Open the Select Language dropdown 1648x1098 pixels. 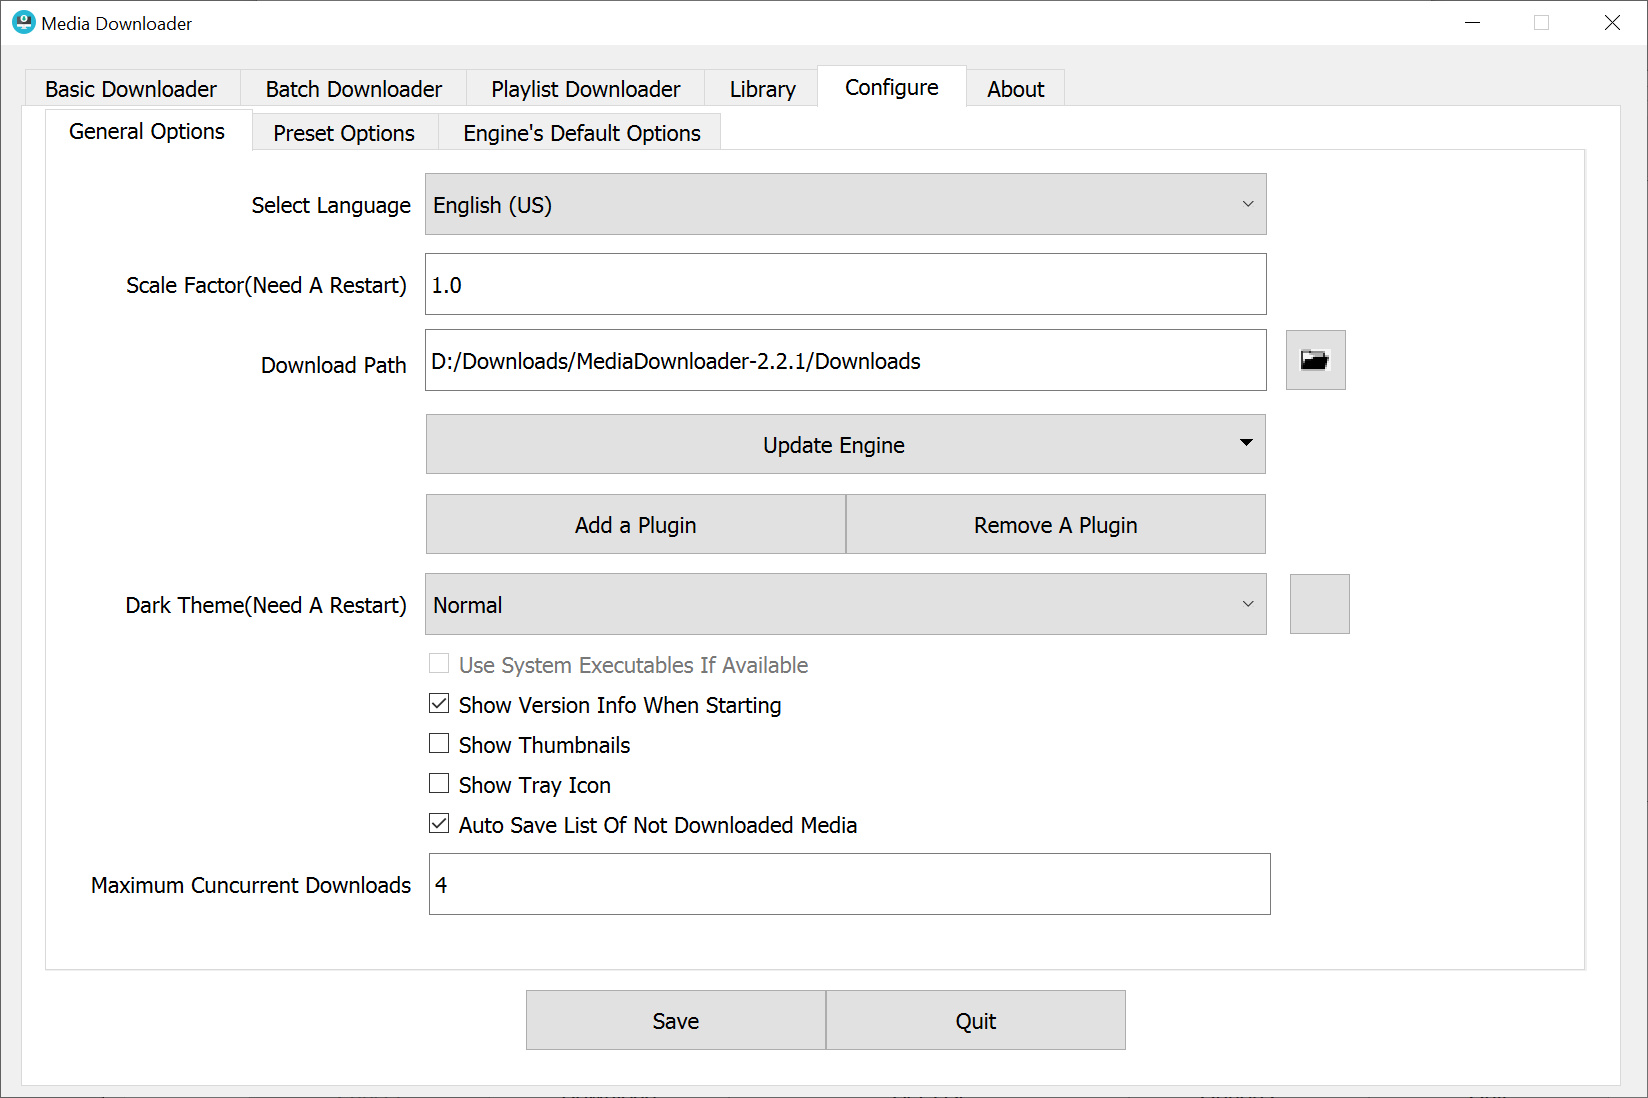(846, 204)
